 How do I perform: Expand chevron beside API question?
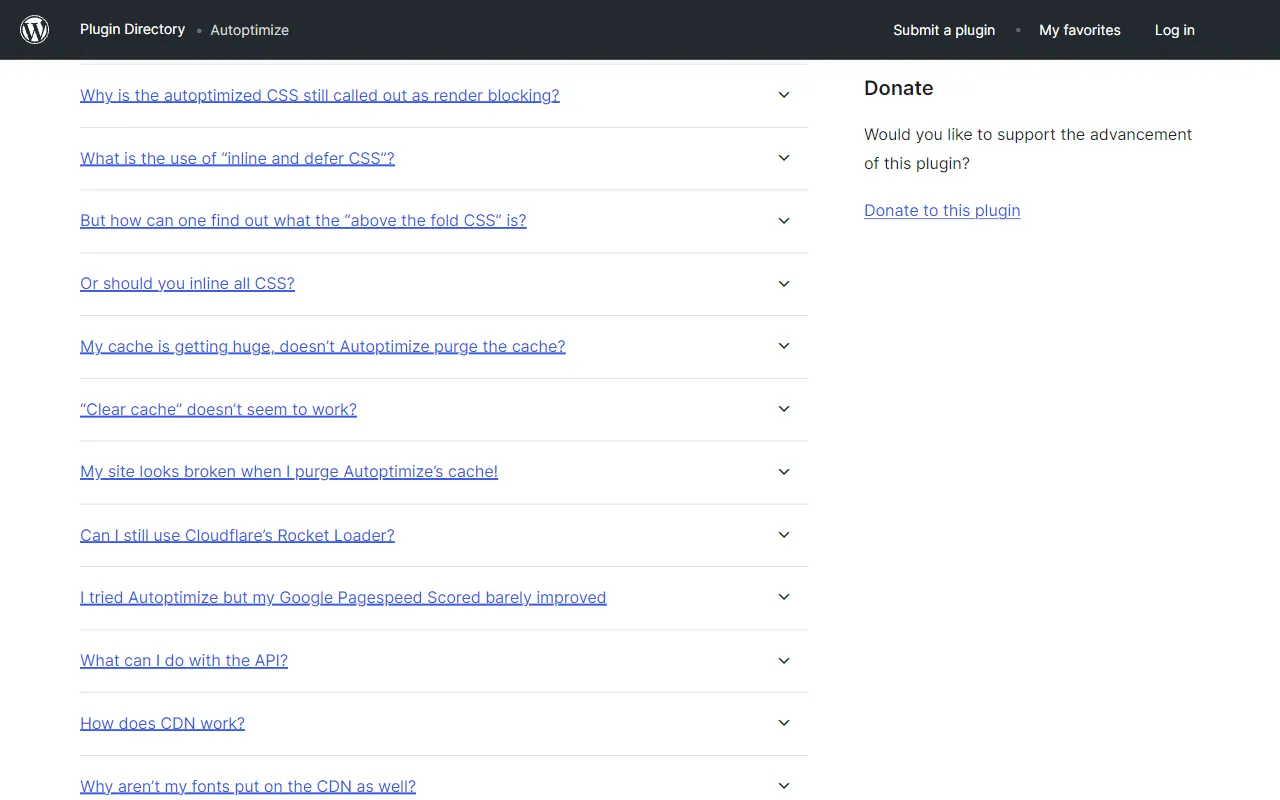(x=784, y=661)
